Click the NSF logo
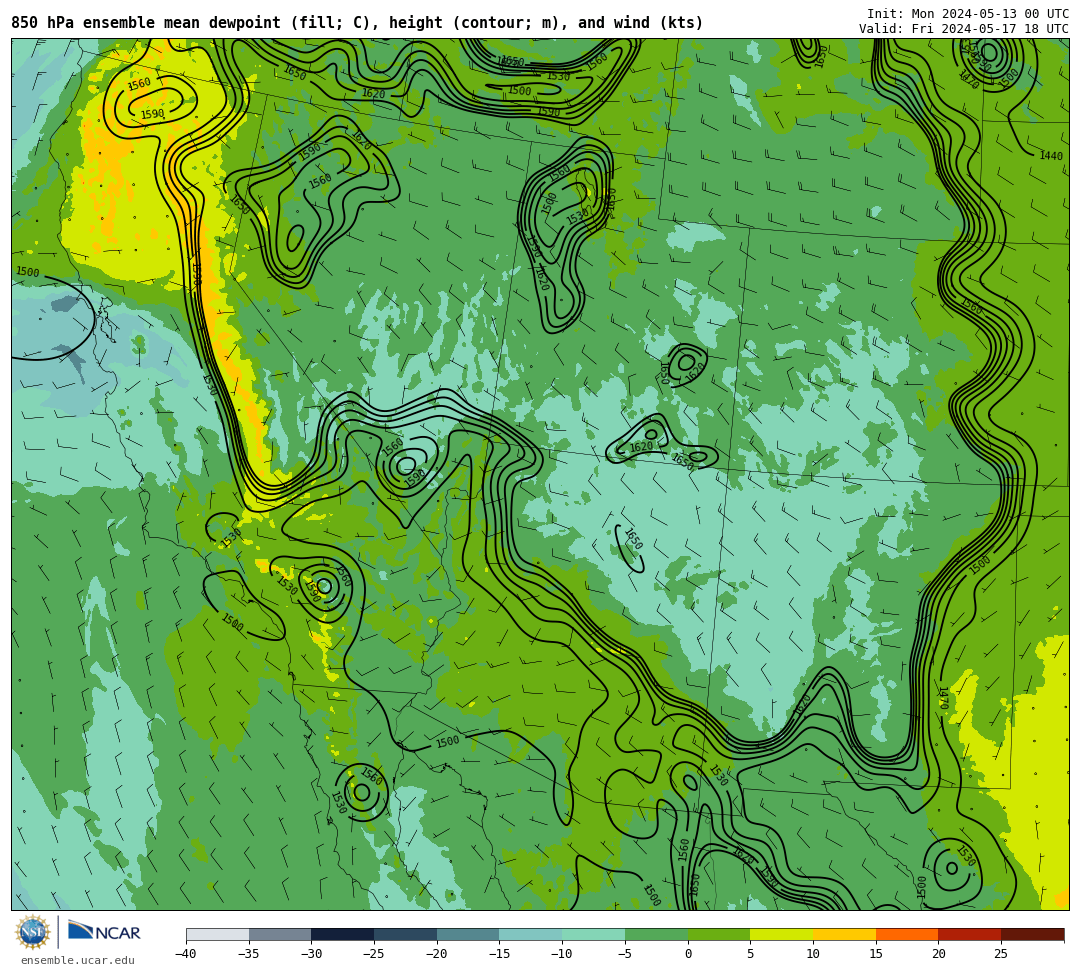The height and width of the screenshot is (973, 1080). coord(33,932)
